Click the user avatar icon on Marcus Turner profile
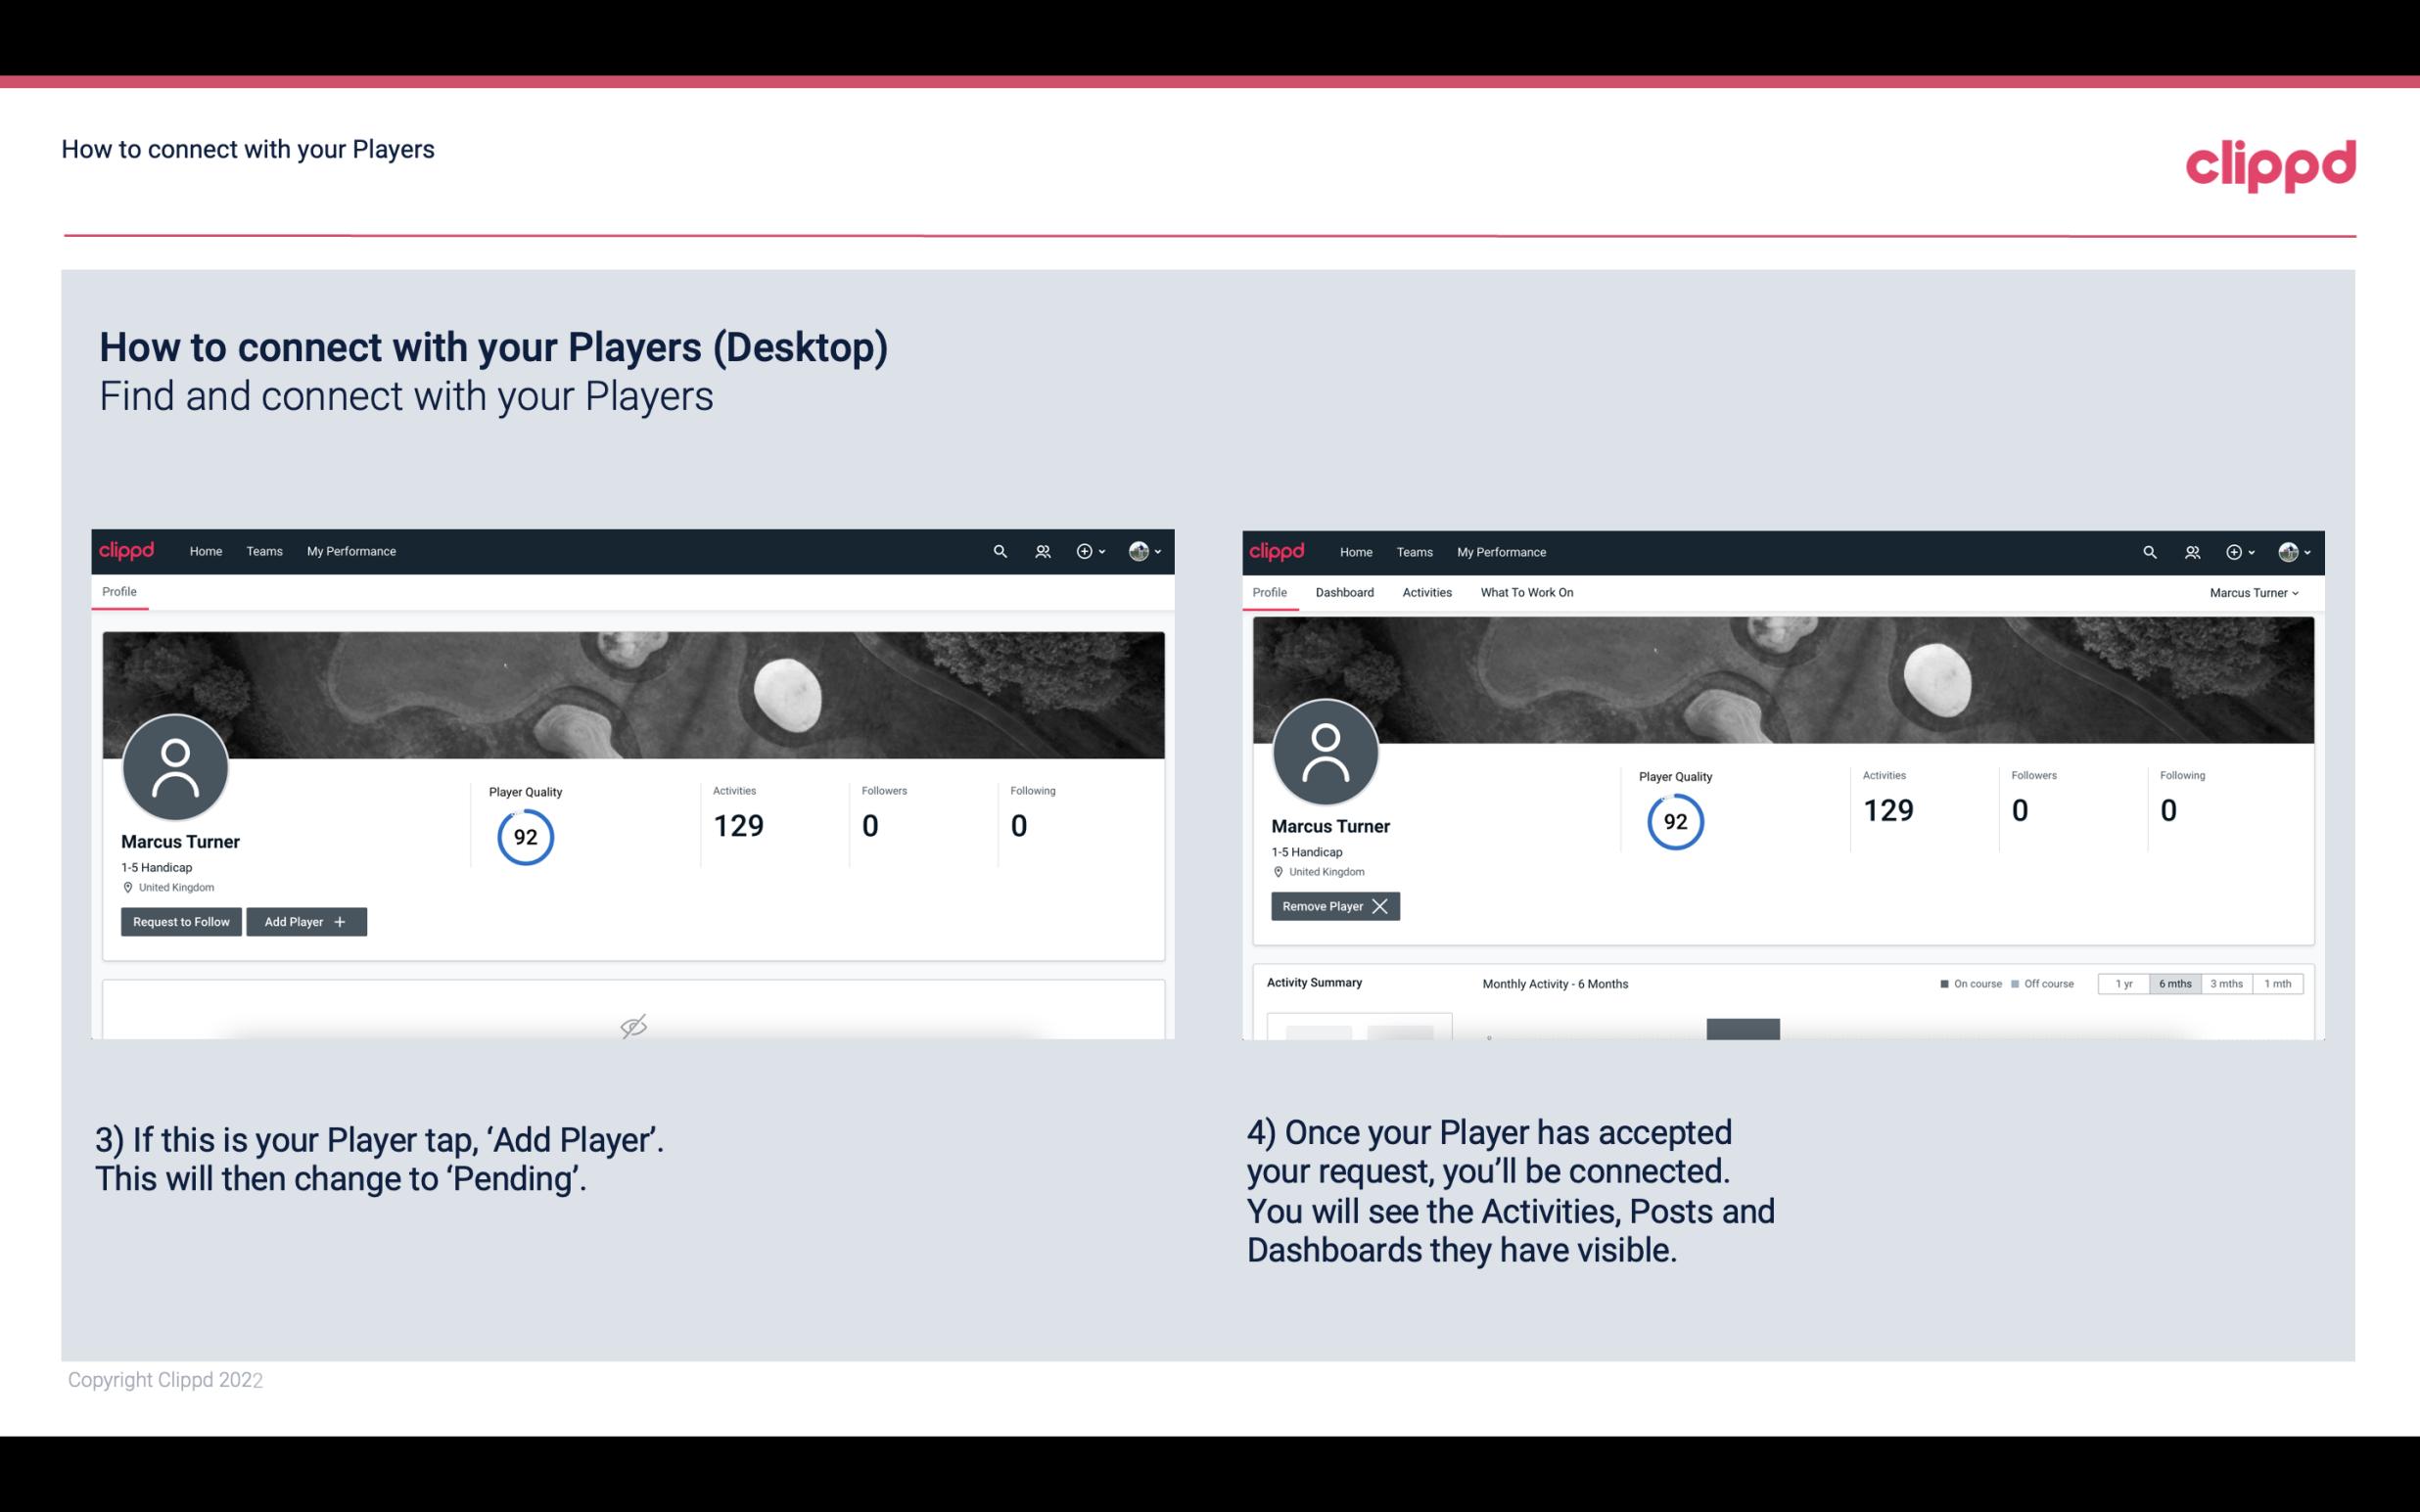This screenshot has width=2420, height=1512. (174, 761)
